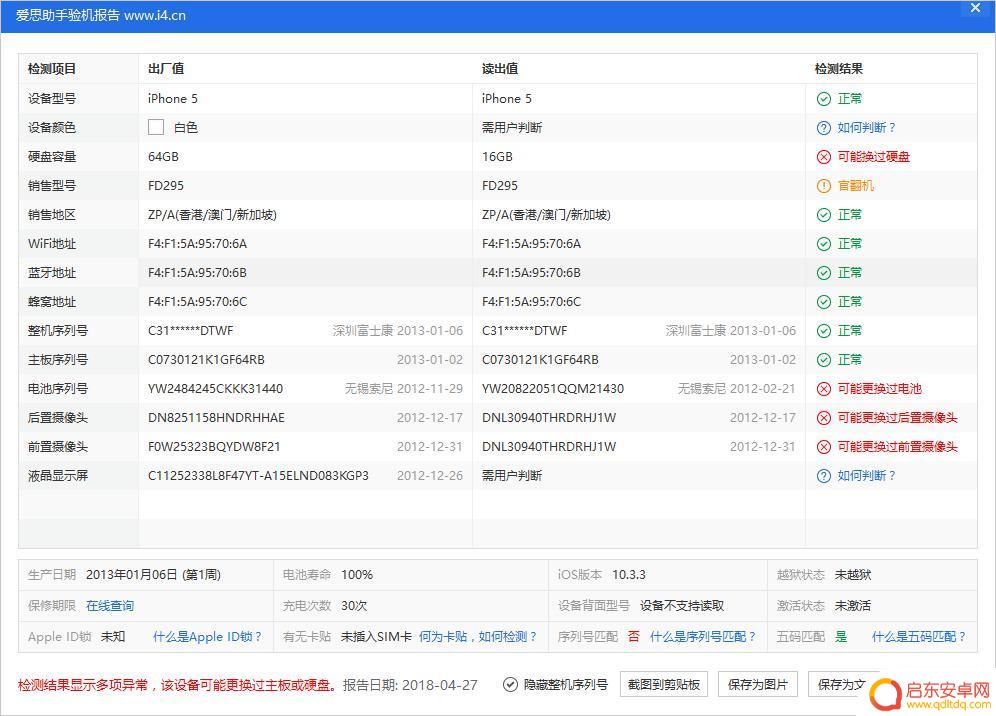Open 什么是Apple ID锁 help link
This screenshot has width=996, height=716.
pyautogui.click(x=207, y=637)
